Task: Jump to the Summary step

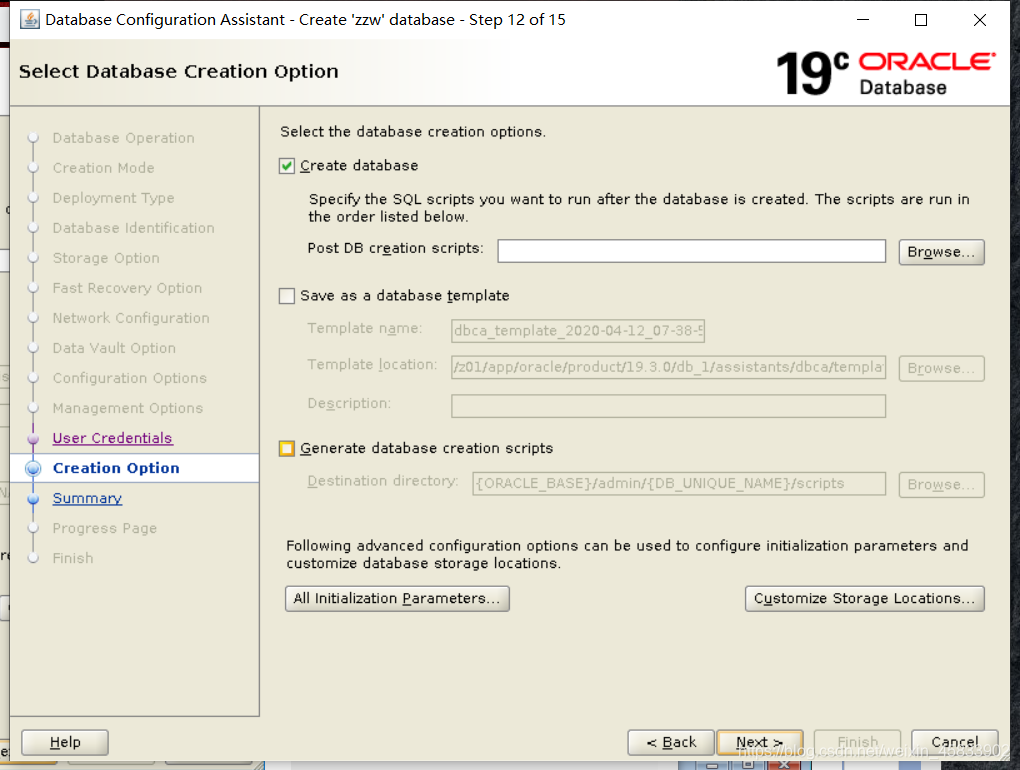Action: [x=87, y=498]
